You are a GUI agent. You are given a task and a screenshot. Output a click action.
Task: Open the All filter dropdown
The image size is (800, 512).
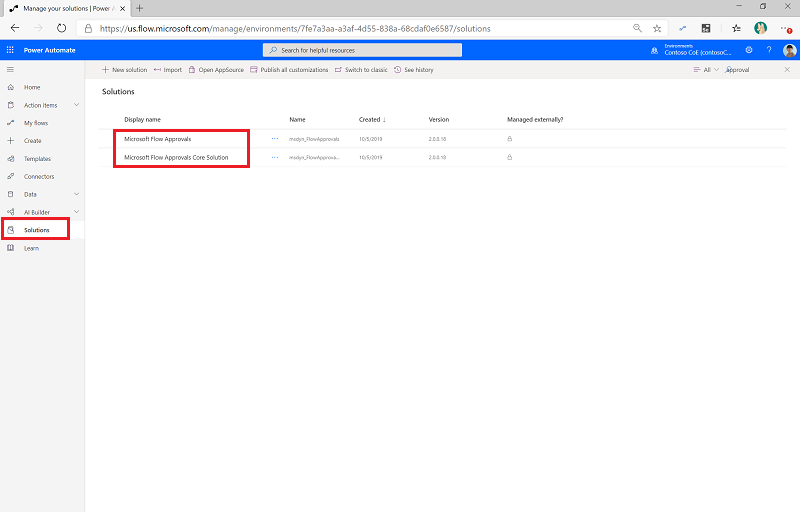point(706,70)
